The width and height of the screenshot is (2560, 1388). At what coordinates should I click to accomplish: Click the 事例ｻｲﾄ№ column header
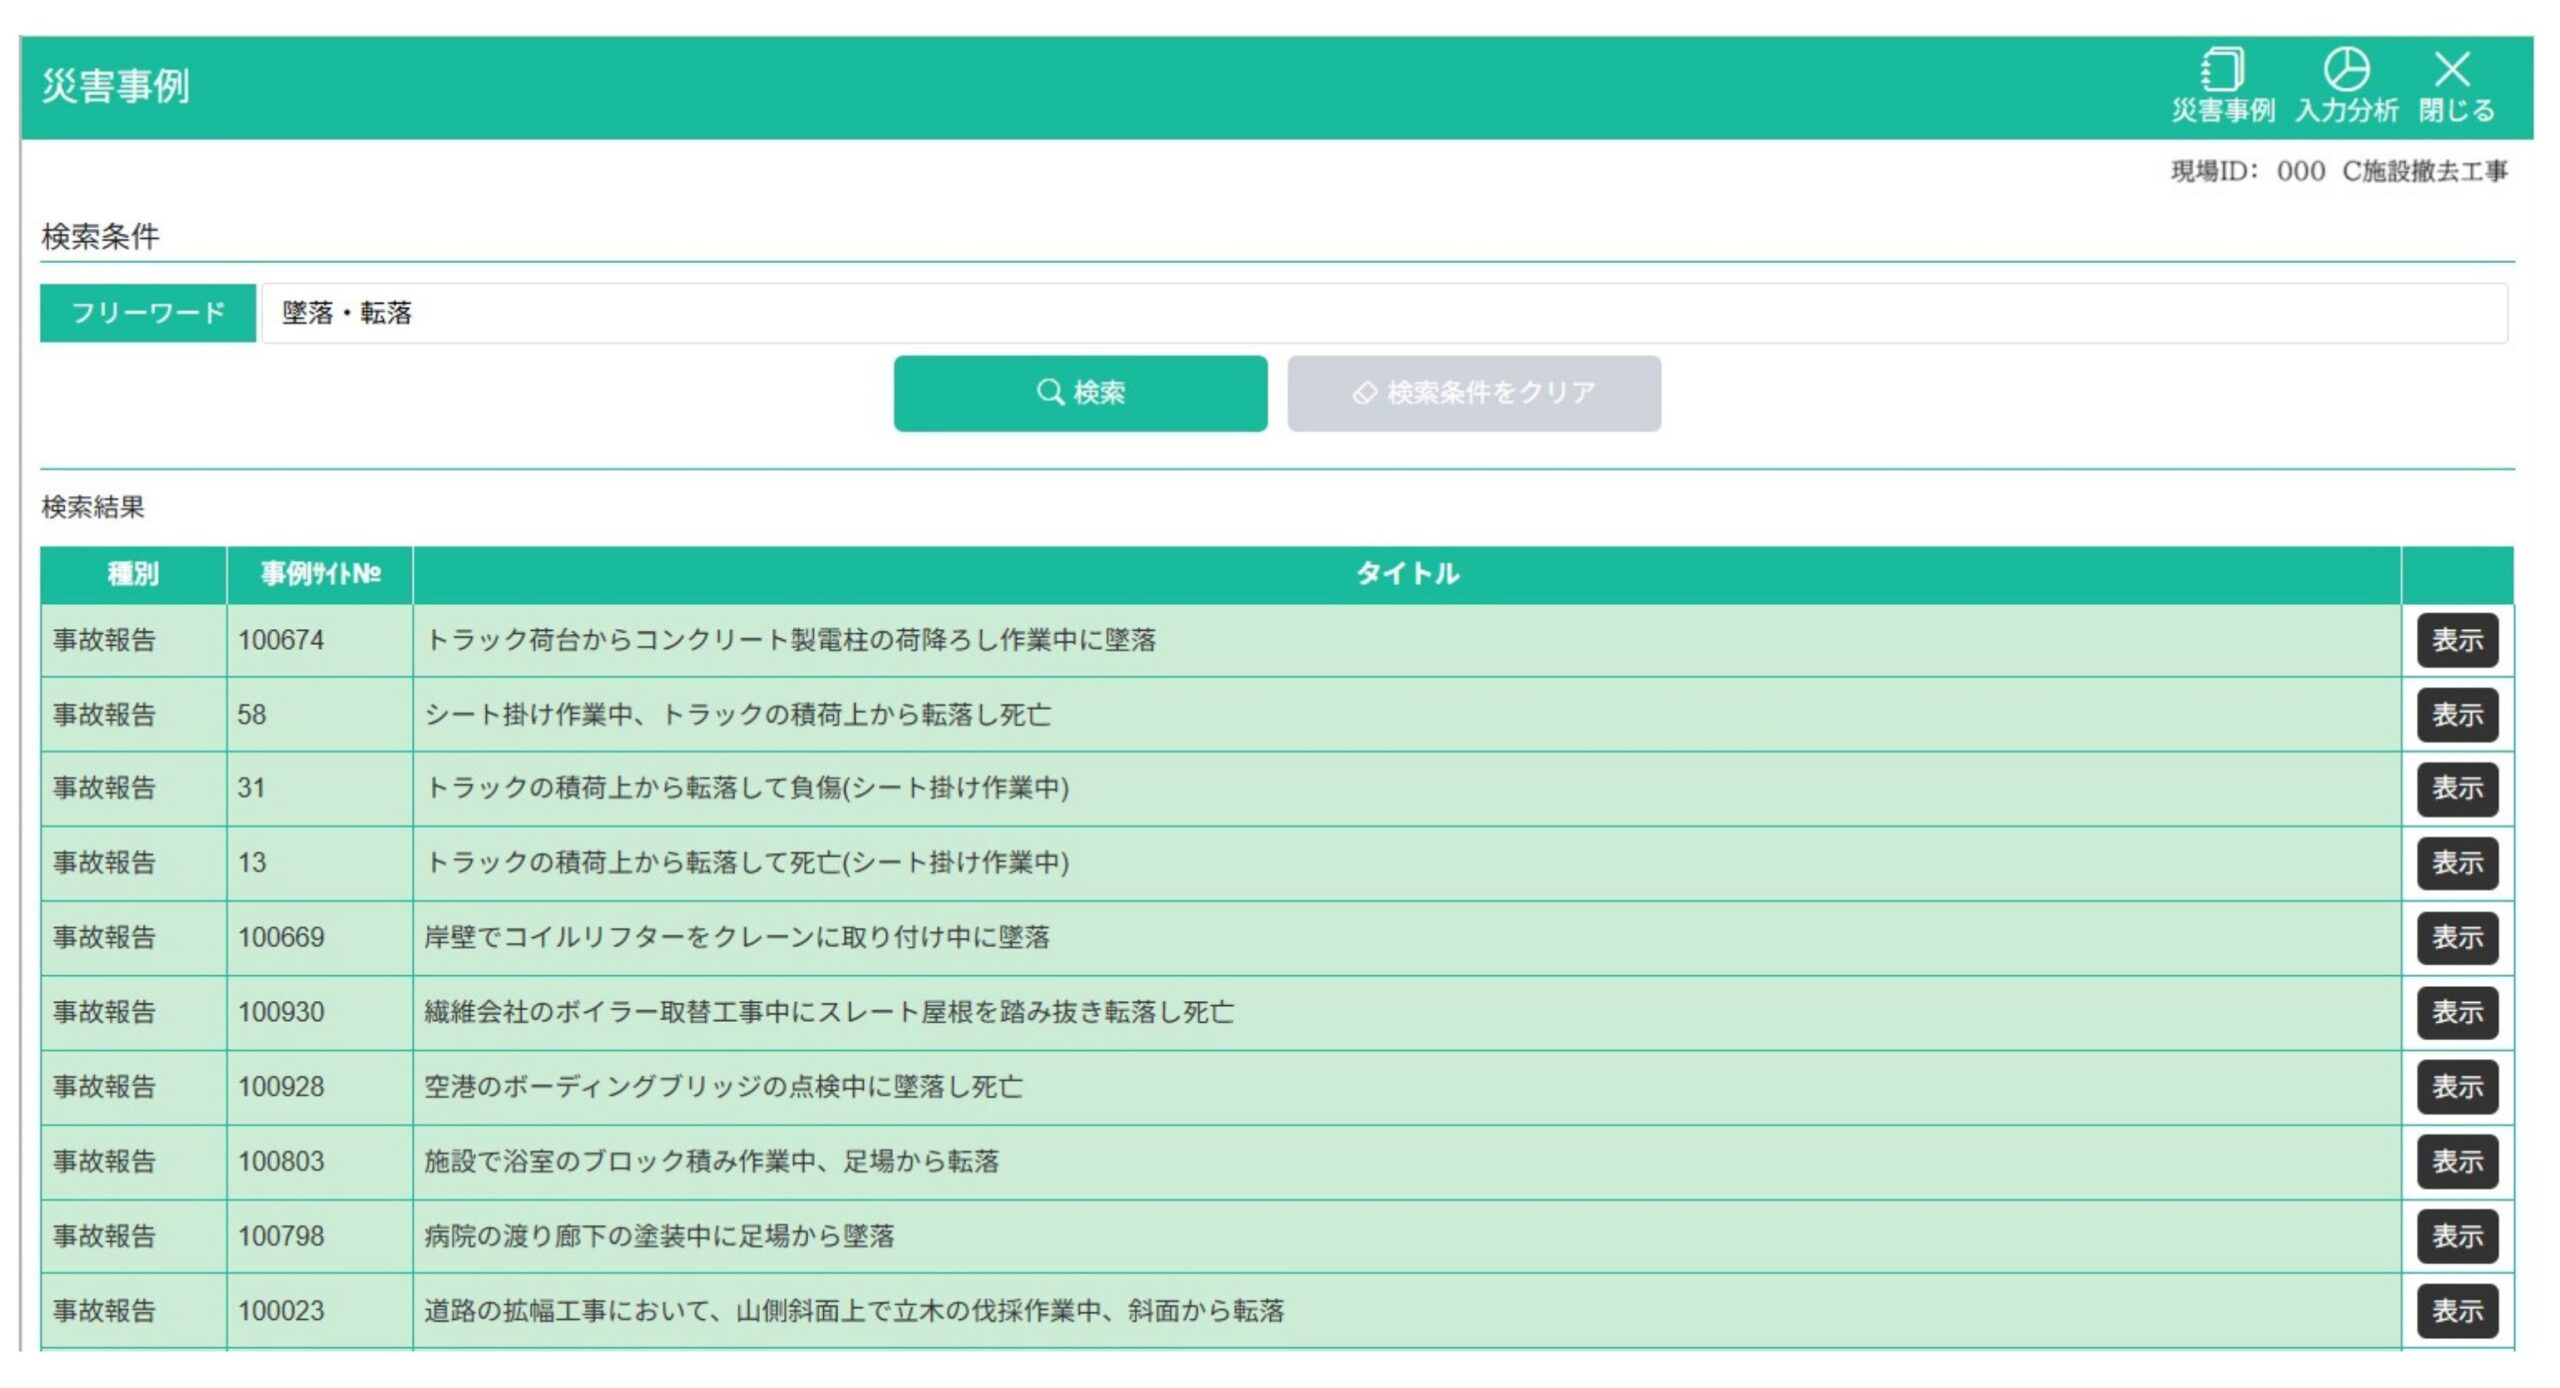coord(320,574)
